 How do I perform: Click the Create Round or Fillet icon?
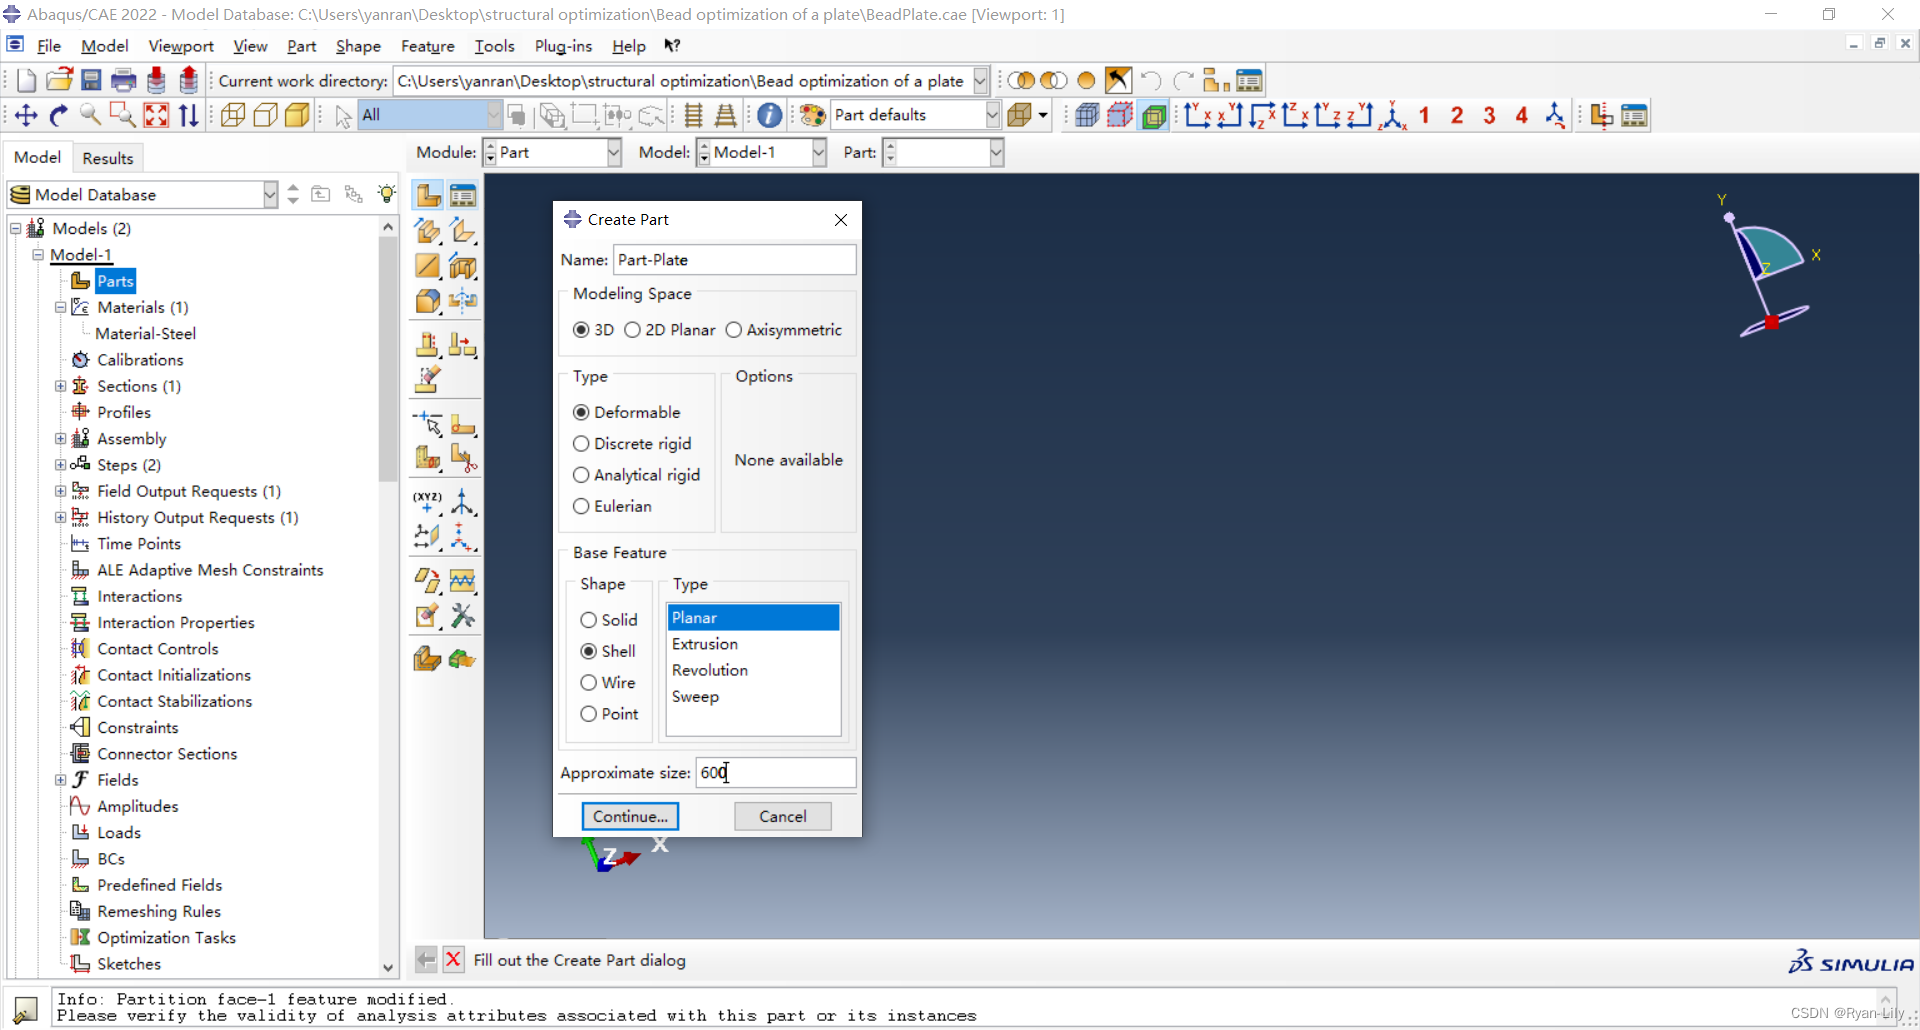click(427, 301)
